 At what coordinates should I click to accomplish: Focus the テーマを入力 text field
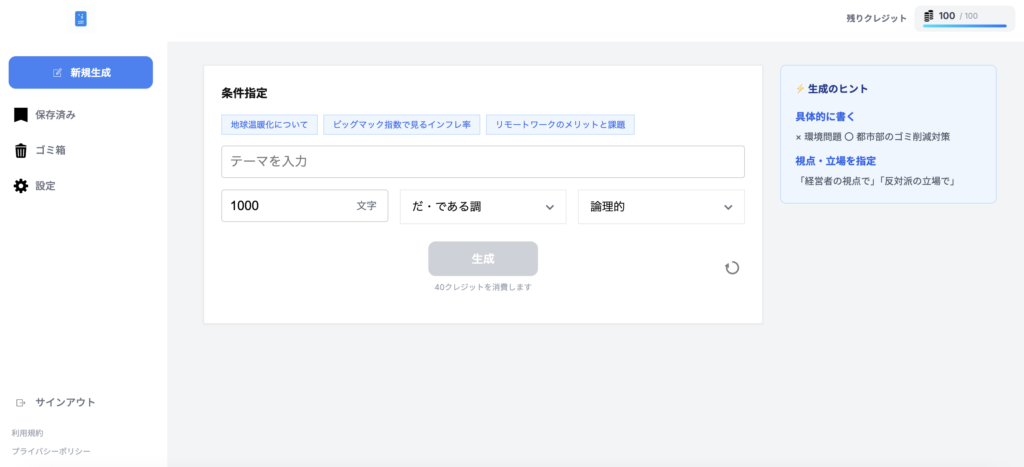coord(482,162)
